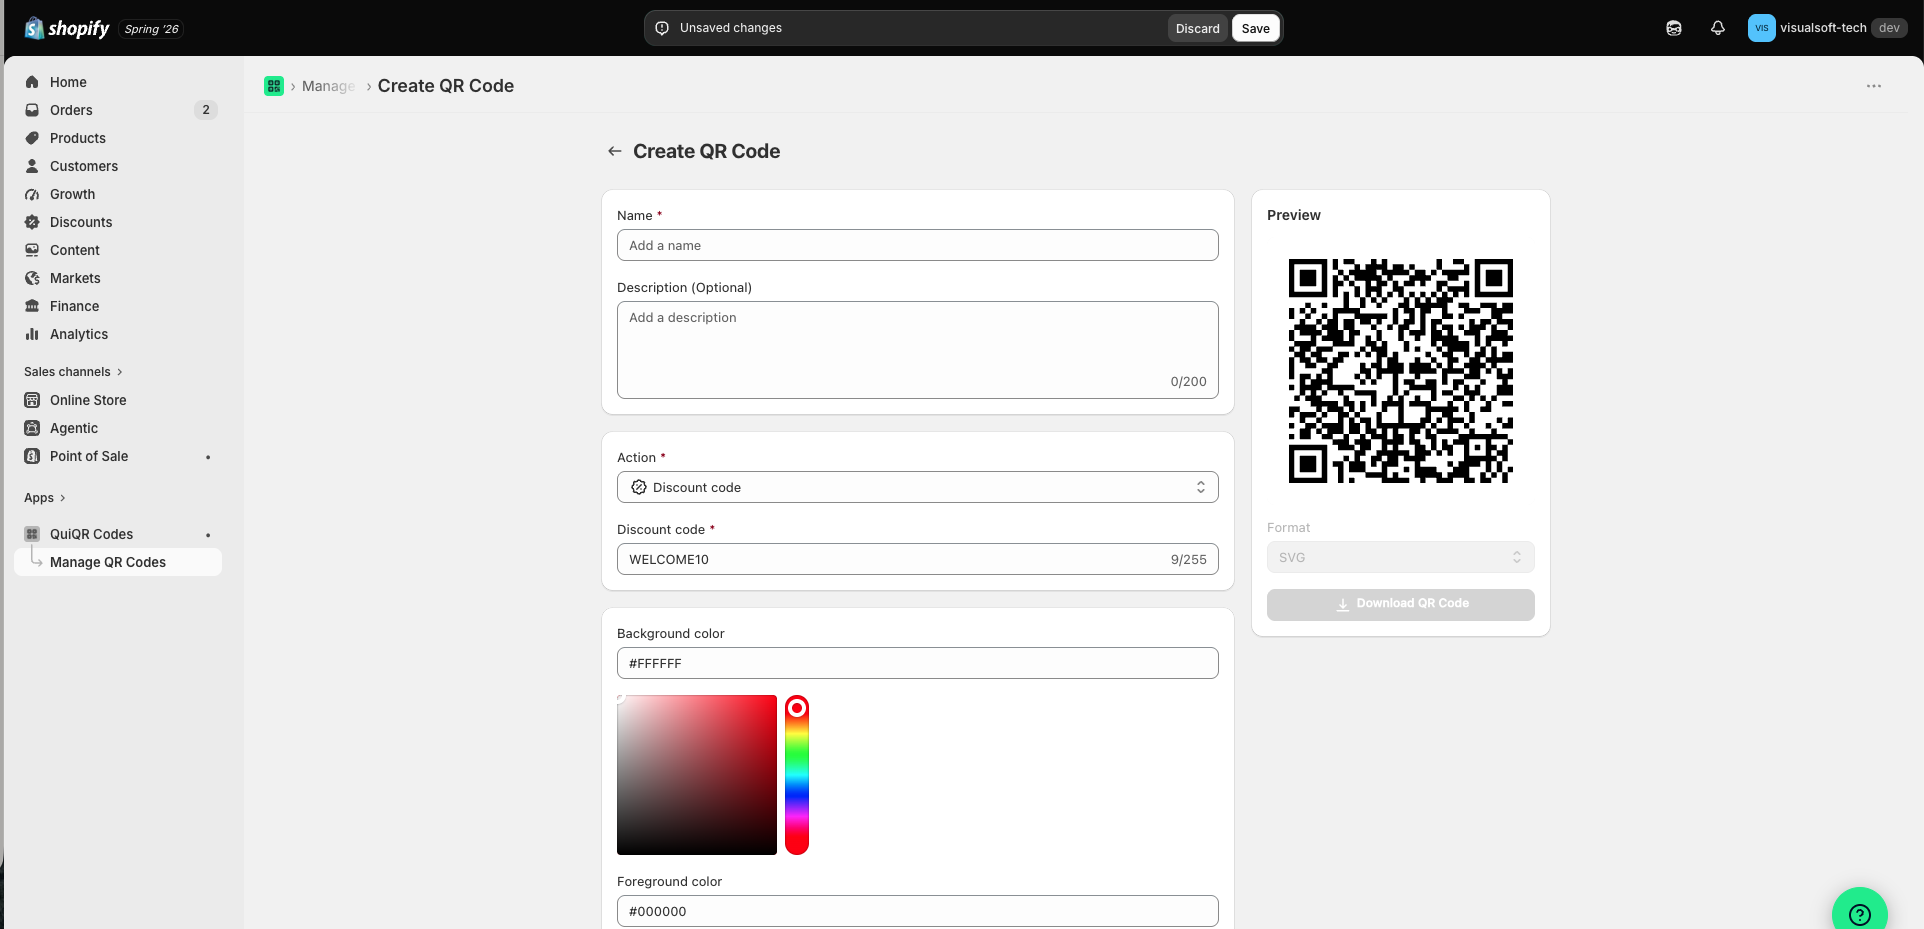Click the Orders inbox icon
Image resolution: width=1924 pixels, height=929 pixels.
(32, 110)
